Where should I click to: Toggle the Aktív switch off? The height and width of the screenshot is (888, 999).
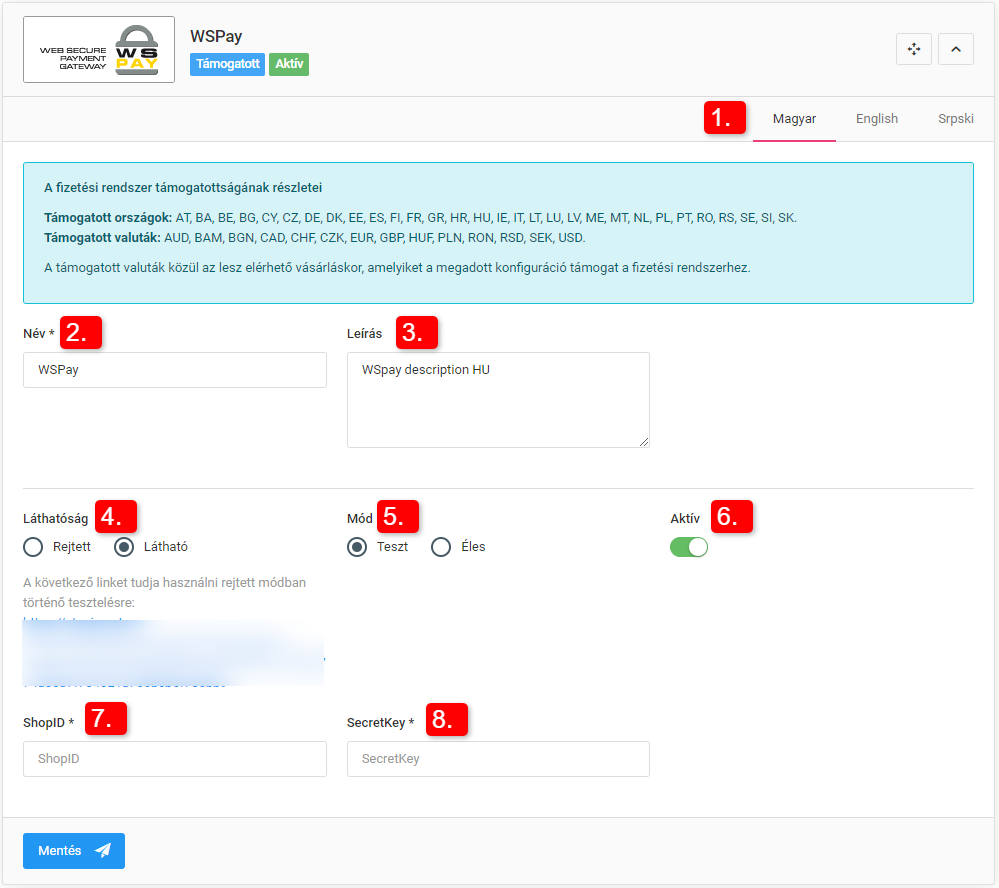coord(689,547)
